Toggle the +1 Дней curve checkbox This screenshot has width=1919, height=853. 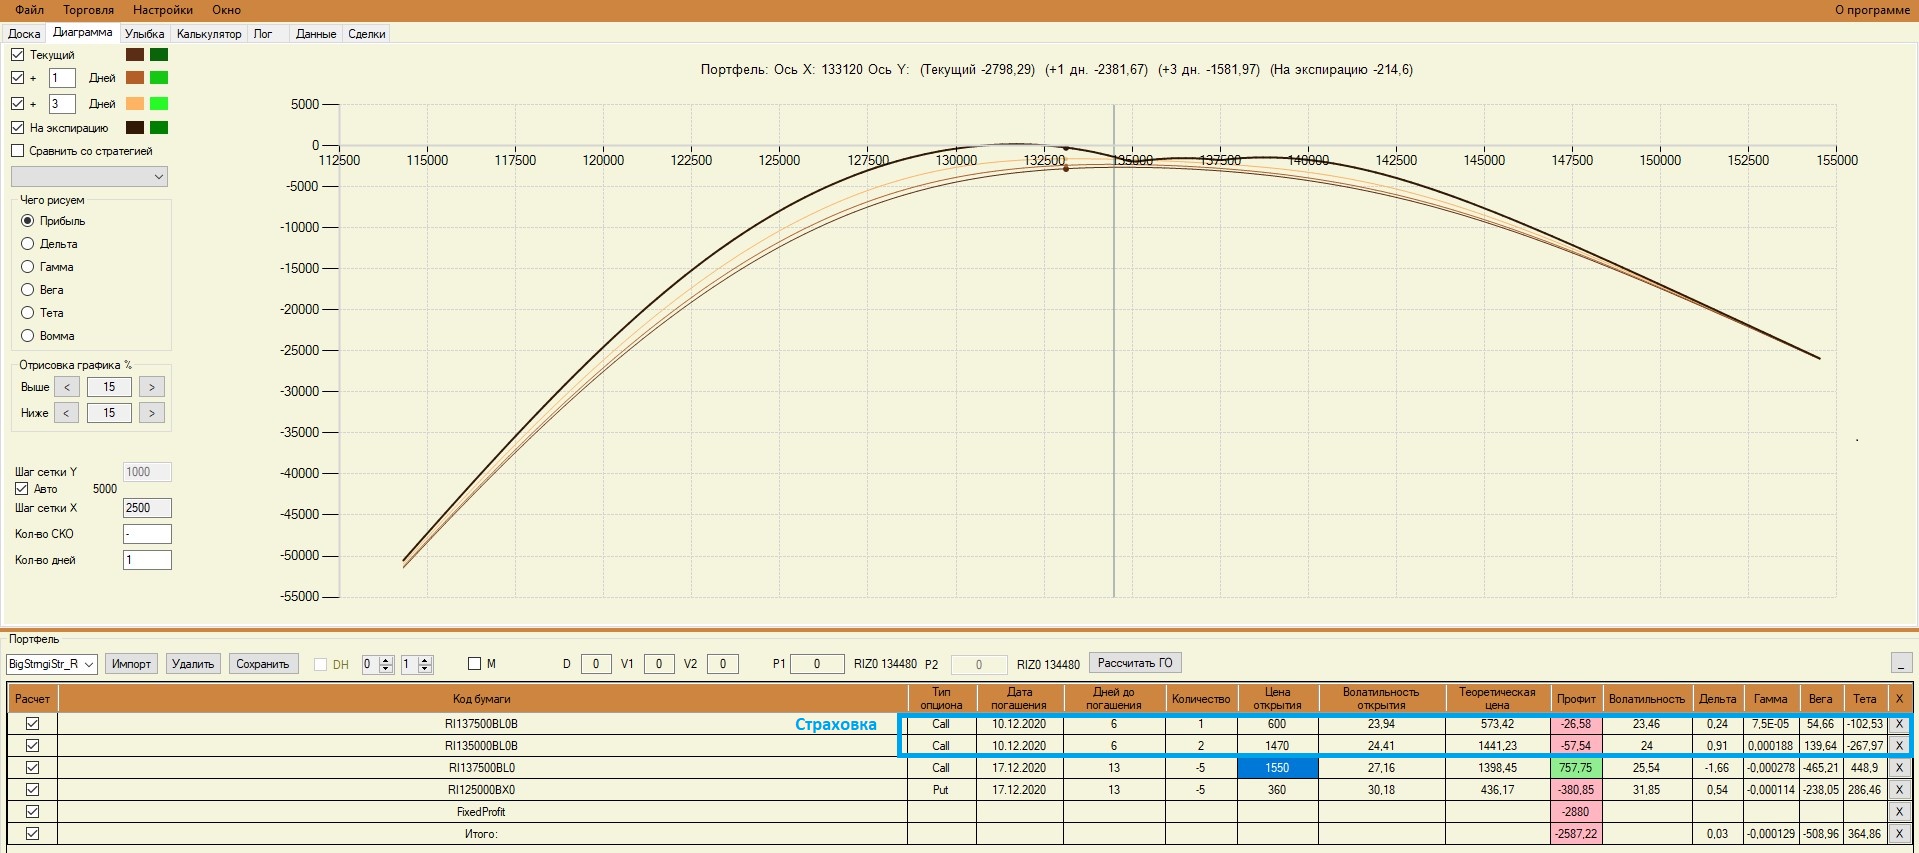click(x=18, y=78)
